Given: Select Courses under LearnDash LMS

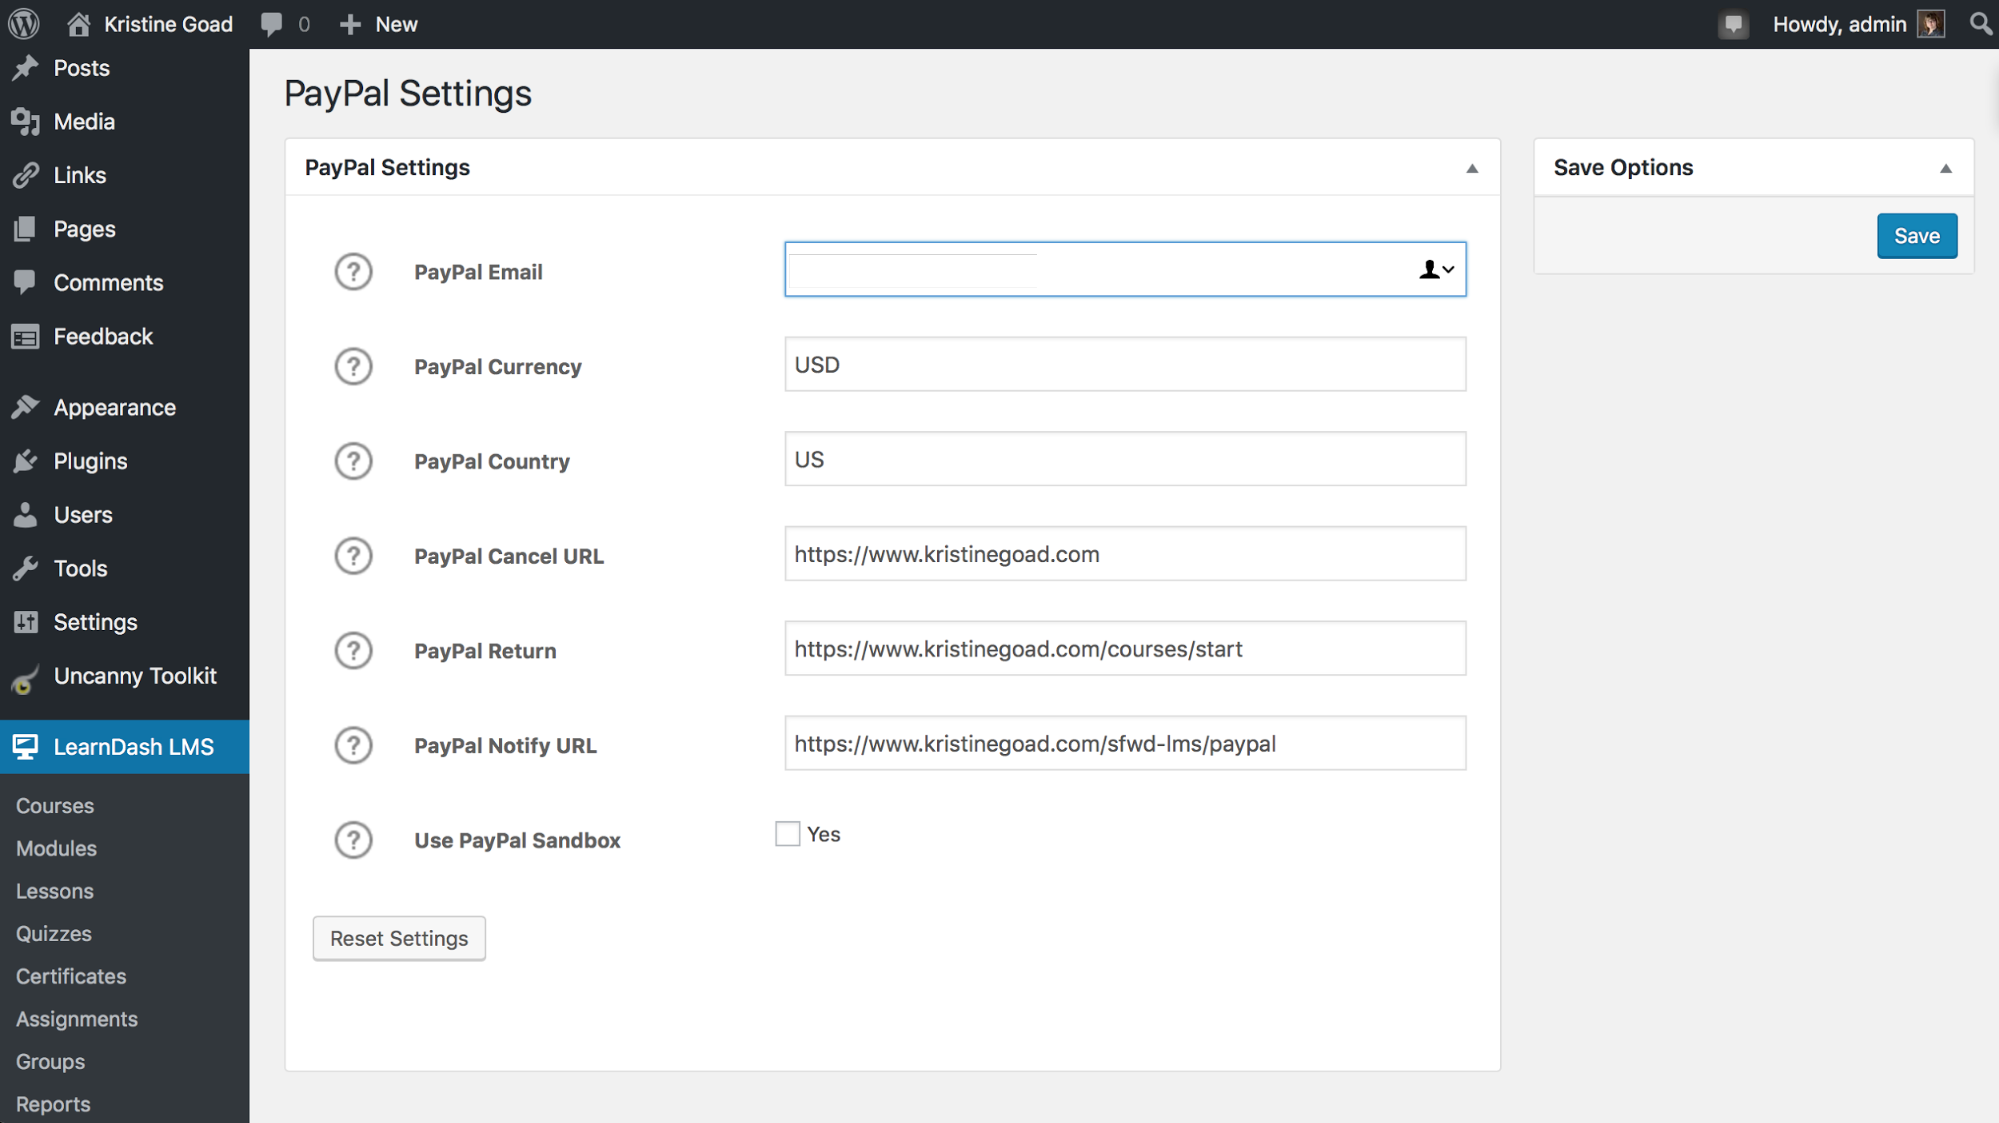Looking at the screenshot, I should (x=54, y=806).
